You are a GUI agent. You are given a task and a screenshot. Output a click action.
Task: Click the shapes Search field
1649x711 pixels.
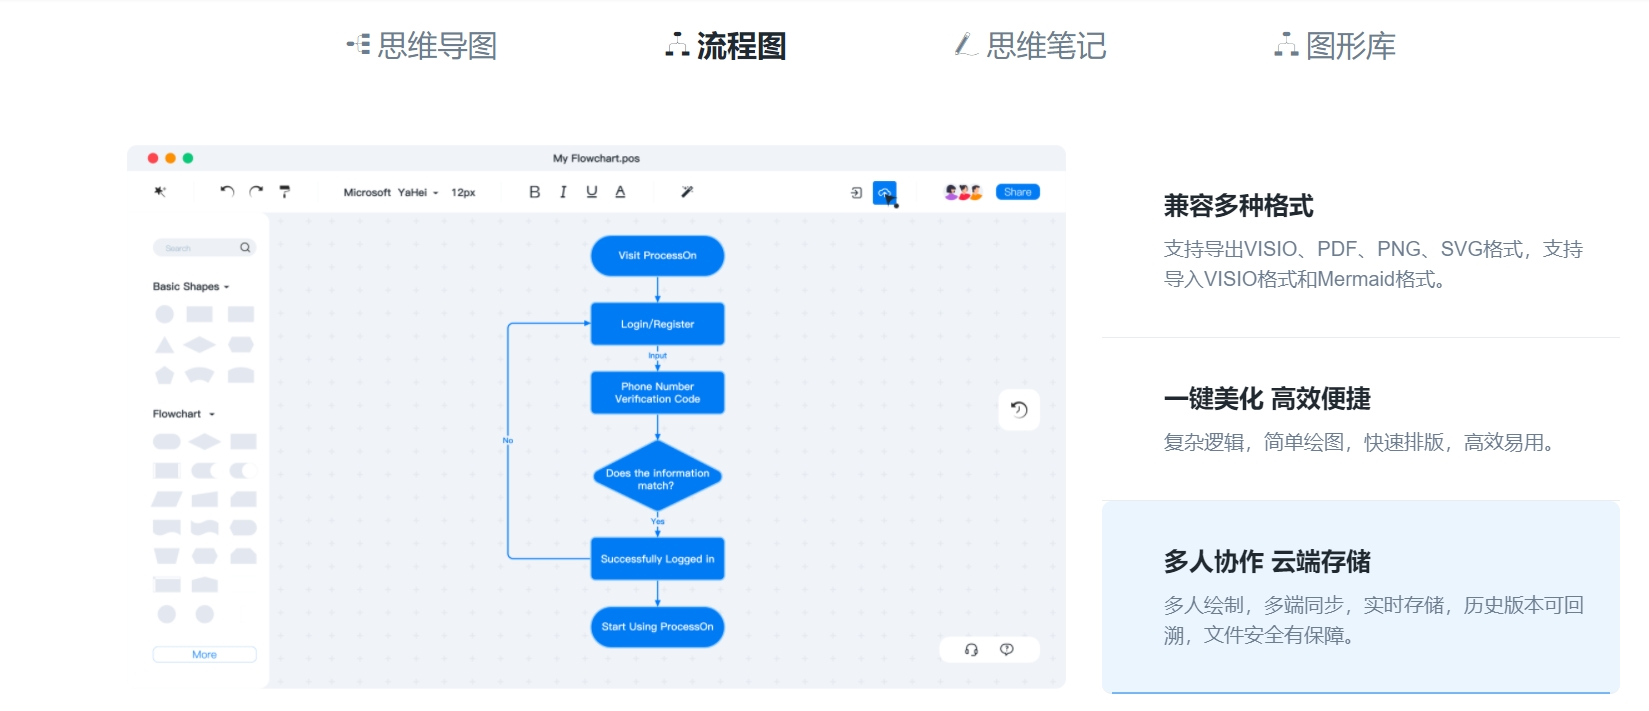point(204,247)
